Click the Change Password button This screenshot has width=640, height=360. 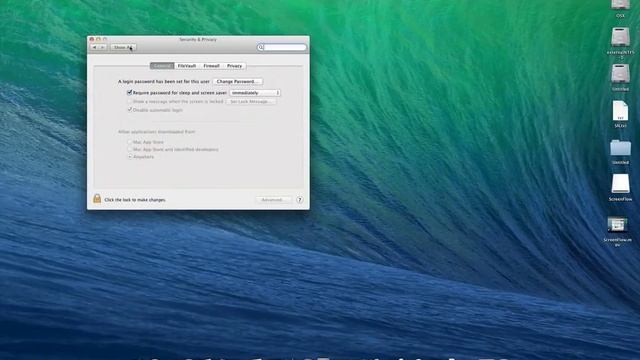238,82
